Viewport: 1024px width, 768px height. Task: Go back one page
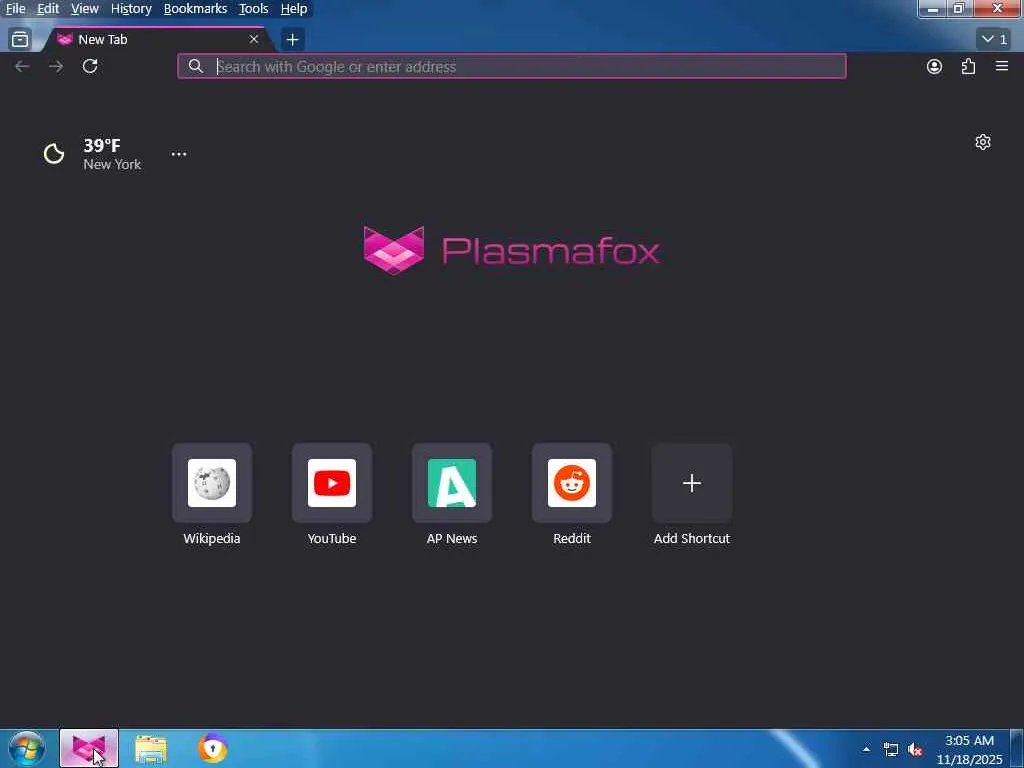point(22,66)
